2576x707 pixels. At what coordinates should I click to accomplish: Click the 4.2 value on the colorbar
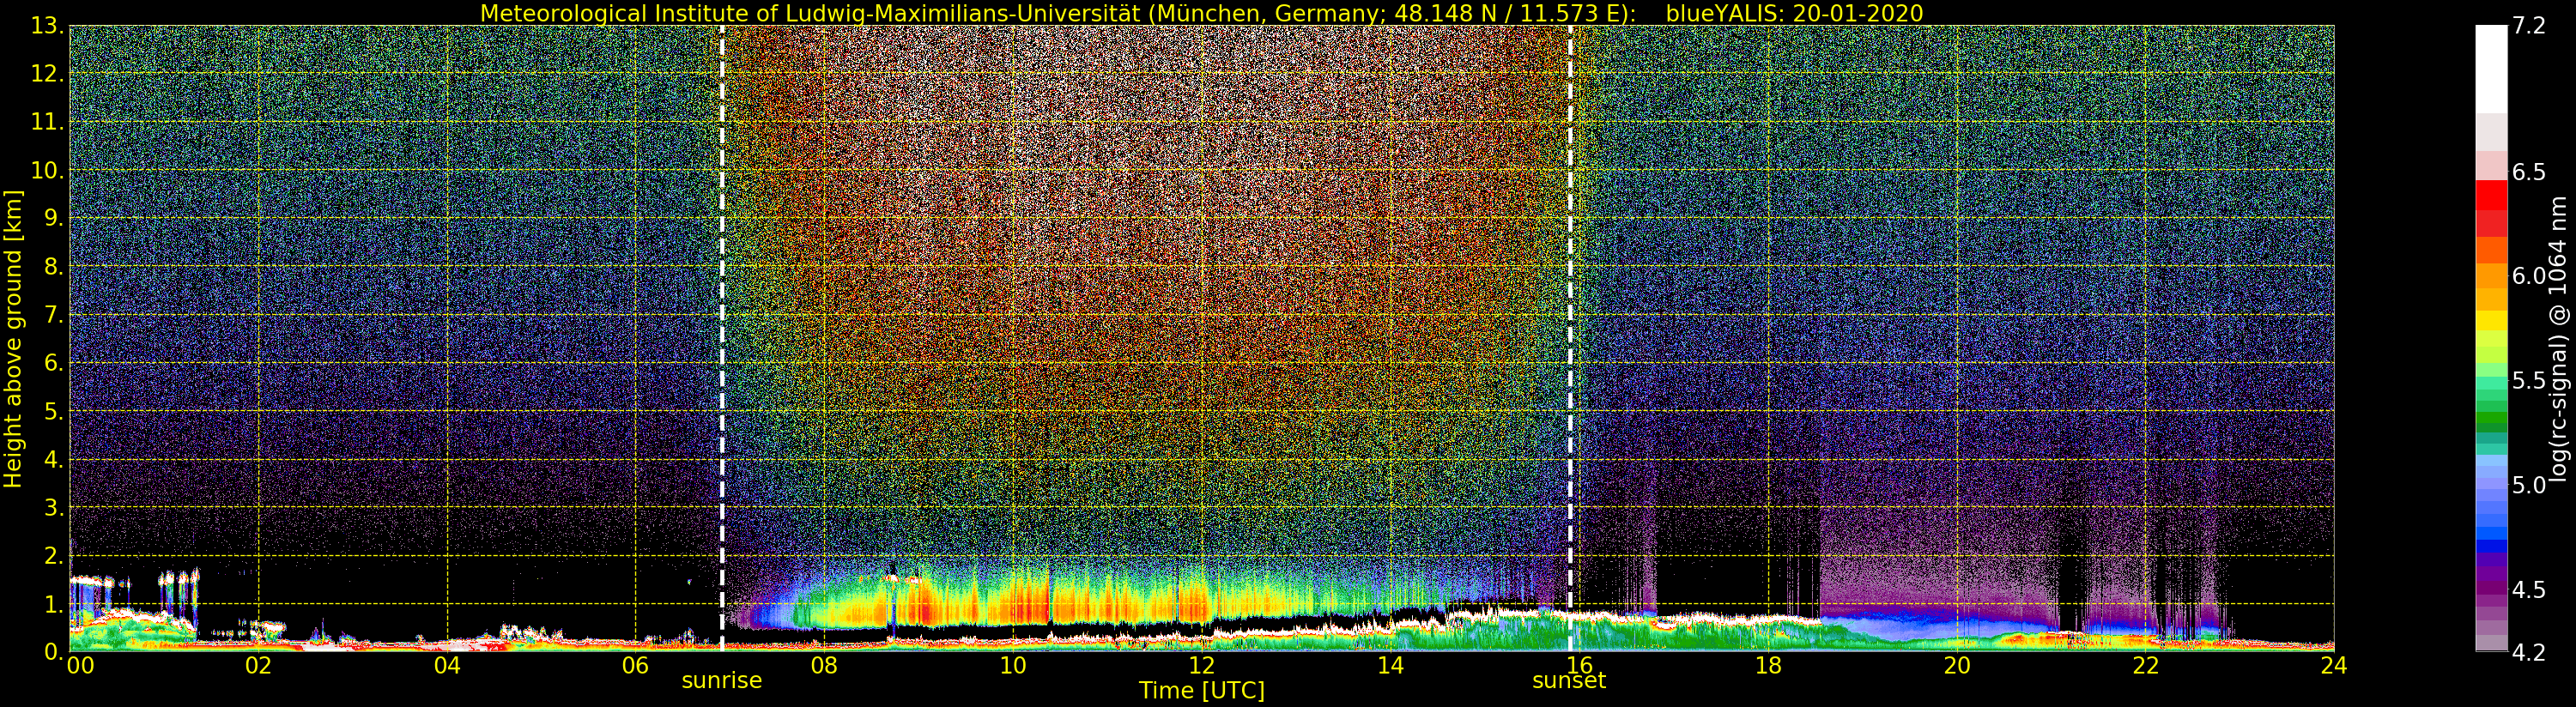pyautogui.click(x=2529, y=652)
